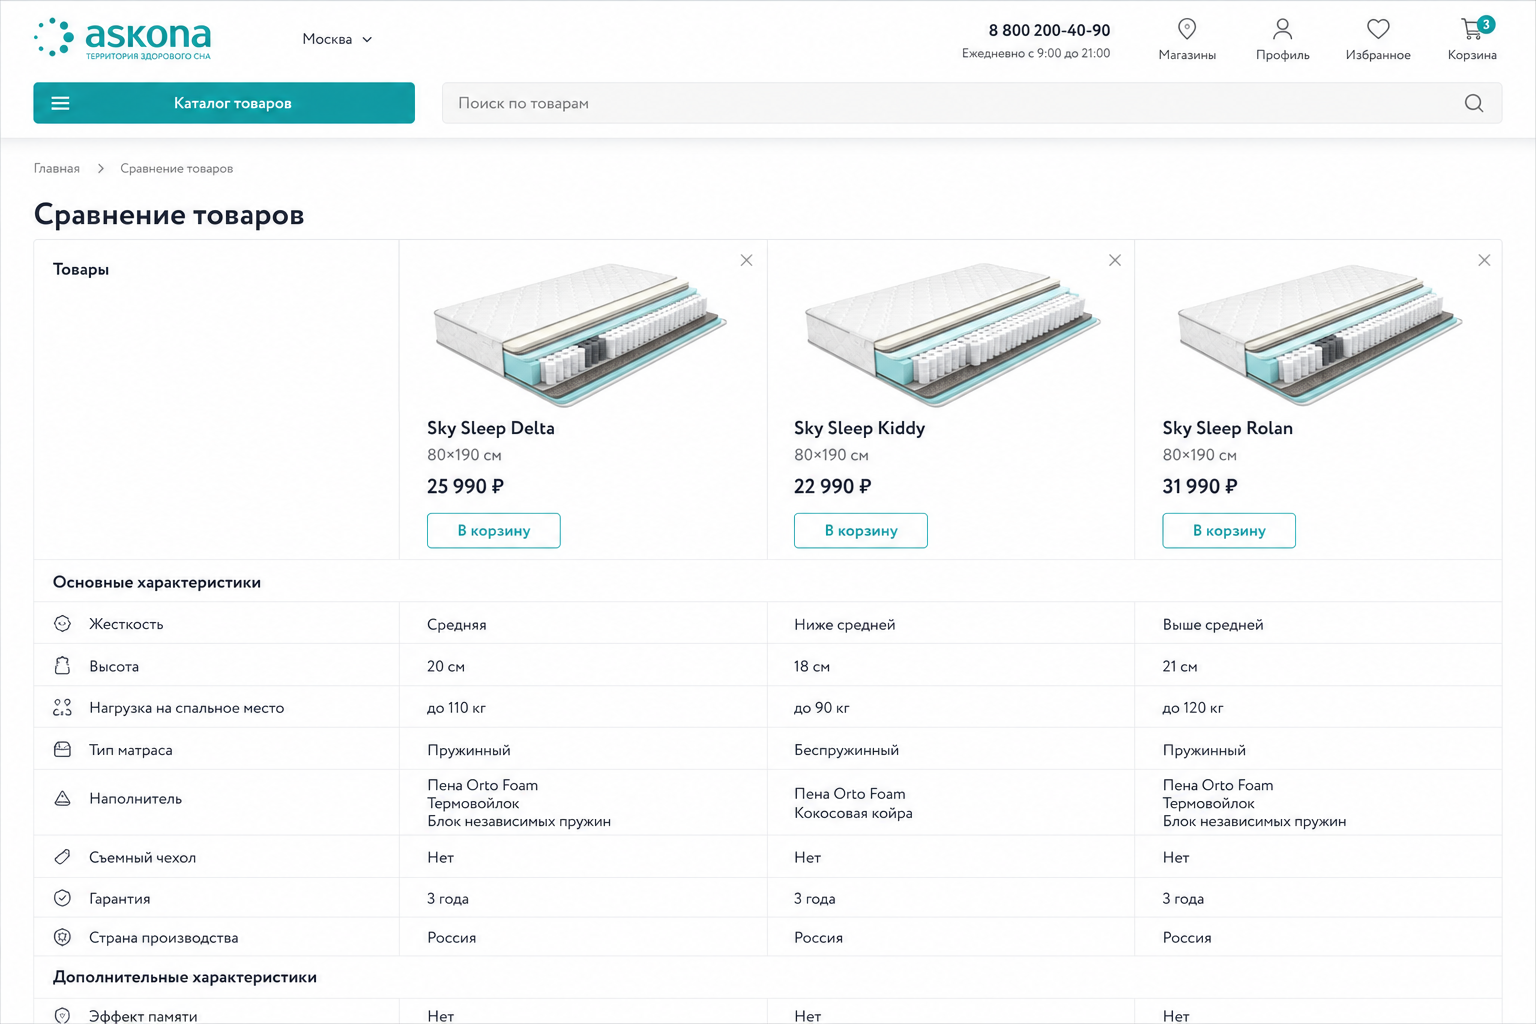
Task: Click the Гарантия row icon
Action: (62, 898)
